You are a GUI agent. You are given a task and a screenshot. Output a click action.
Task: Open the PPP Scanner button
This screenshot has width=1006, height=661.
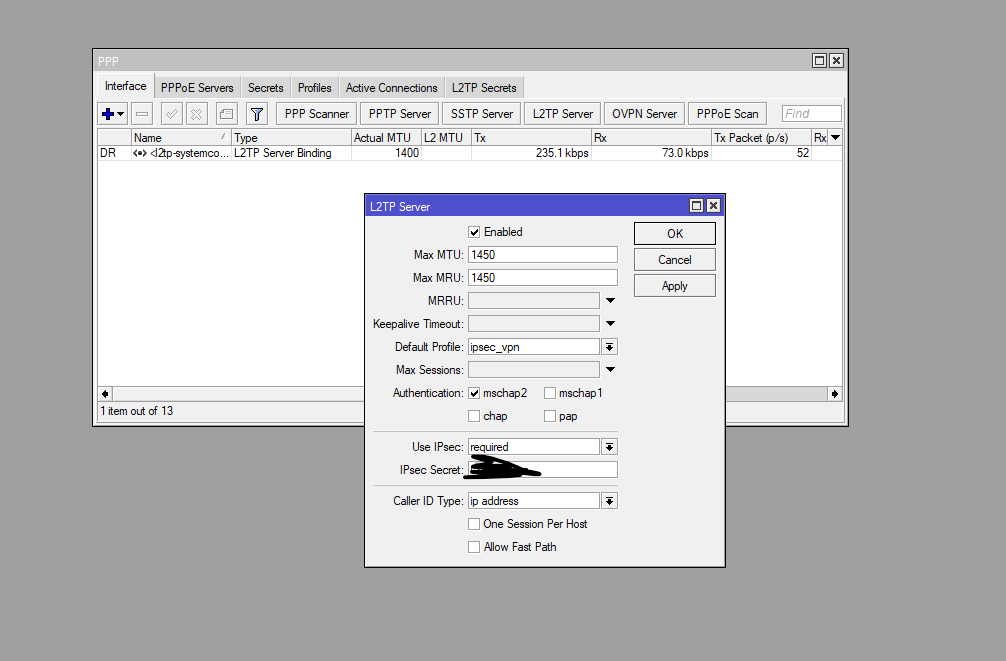pyautogui.click(x=316, y=114)
